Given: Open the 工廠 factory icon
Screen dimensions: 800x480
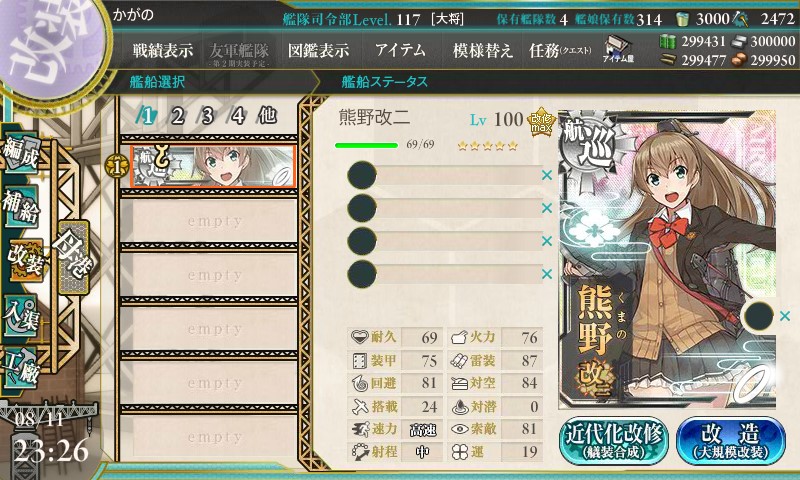Looking at the screenshot, I should pyautogui.click(x=20, y=367).
